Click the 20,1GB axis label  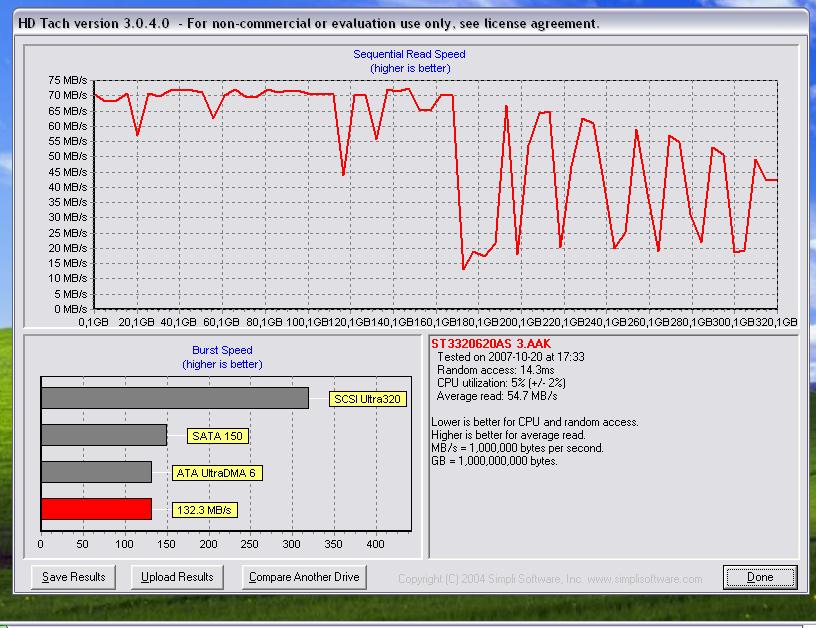point(136,322)
